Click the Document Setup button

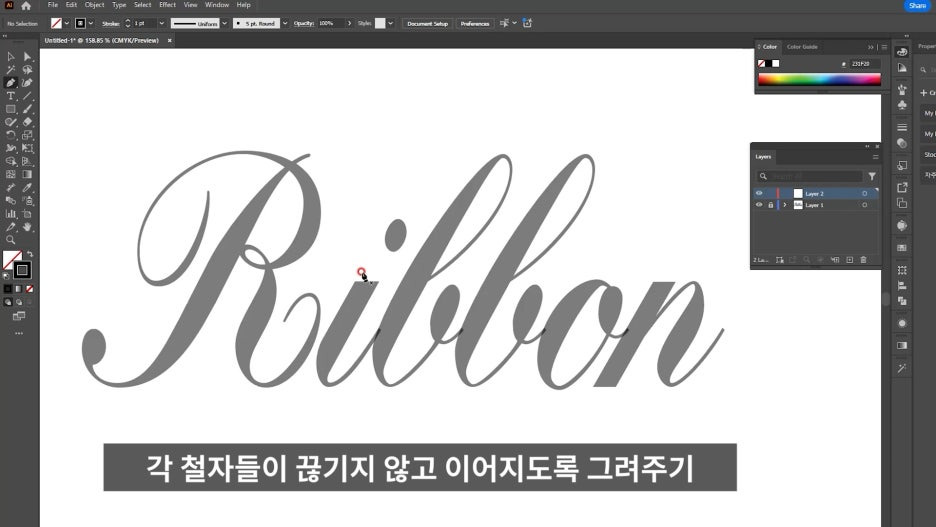[x=427, y=23]
